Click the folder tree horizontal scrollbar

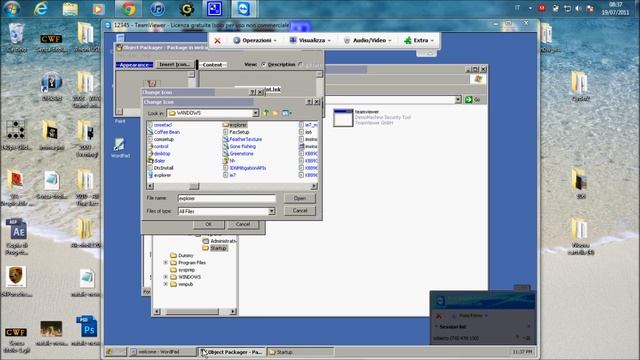[192, 312]
